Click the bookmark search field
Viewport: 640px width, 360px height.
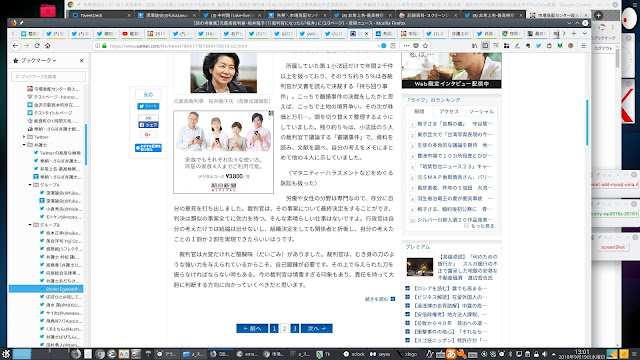pos(49,76)
